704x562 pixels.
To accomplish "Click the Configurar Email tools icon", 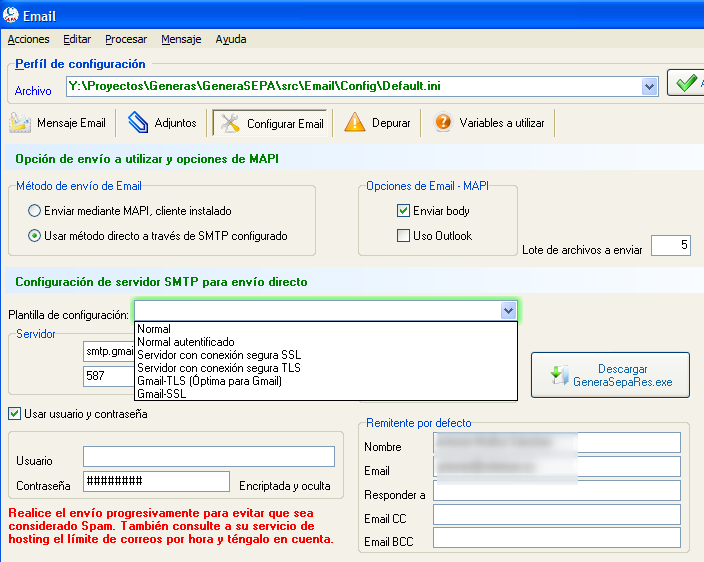I will [x=230, y=123].
